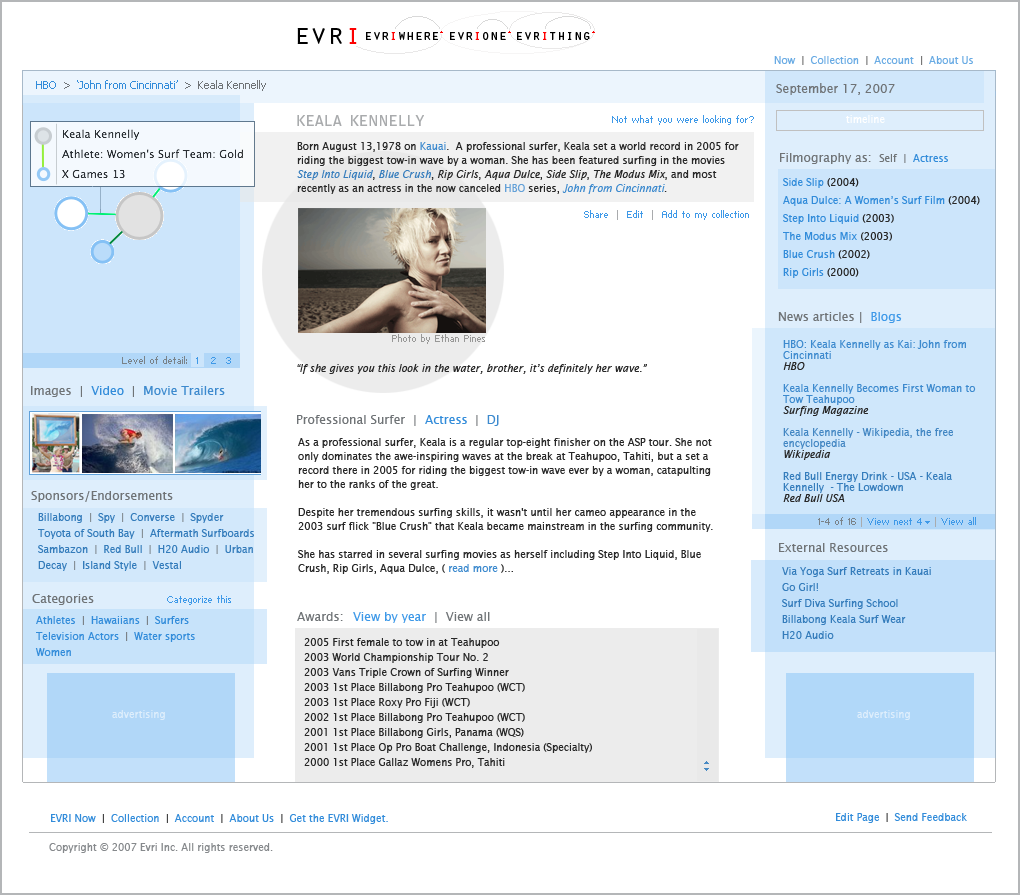The image size is (1020, 895).
Task: Switch to the Movie Trailers tab
Action: coord(183,391)
